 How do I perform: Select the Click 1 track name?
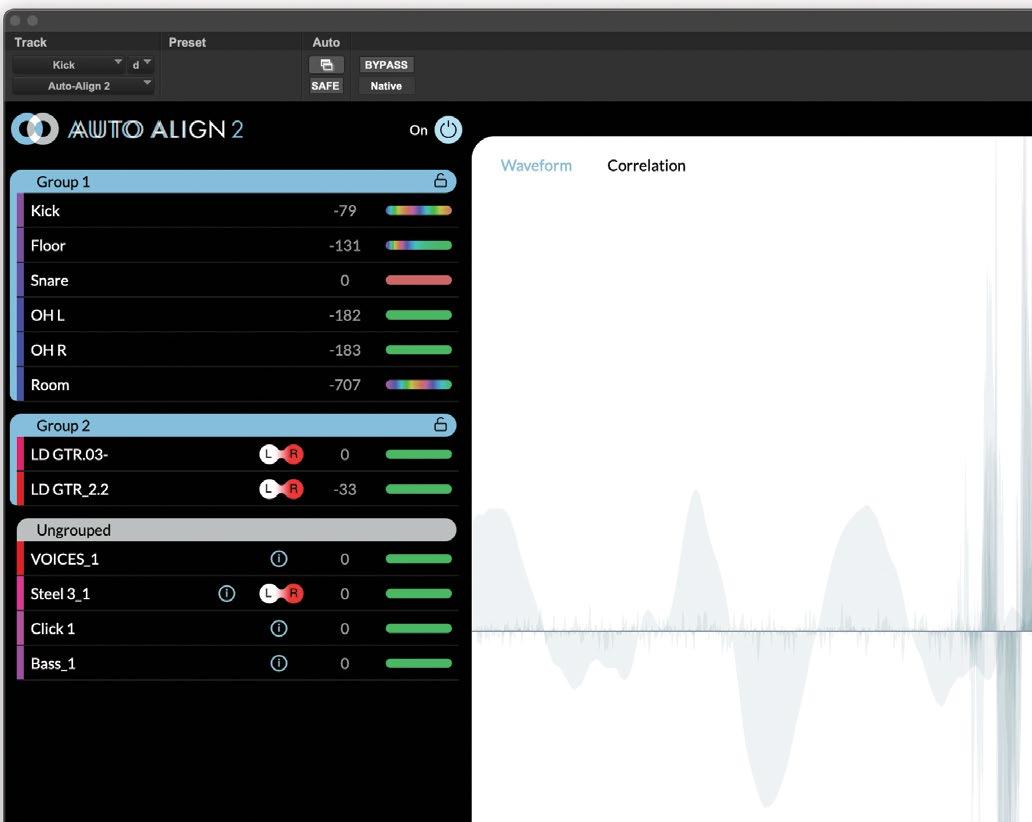(x=53, y=629)
